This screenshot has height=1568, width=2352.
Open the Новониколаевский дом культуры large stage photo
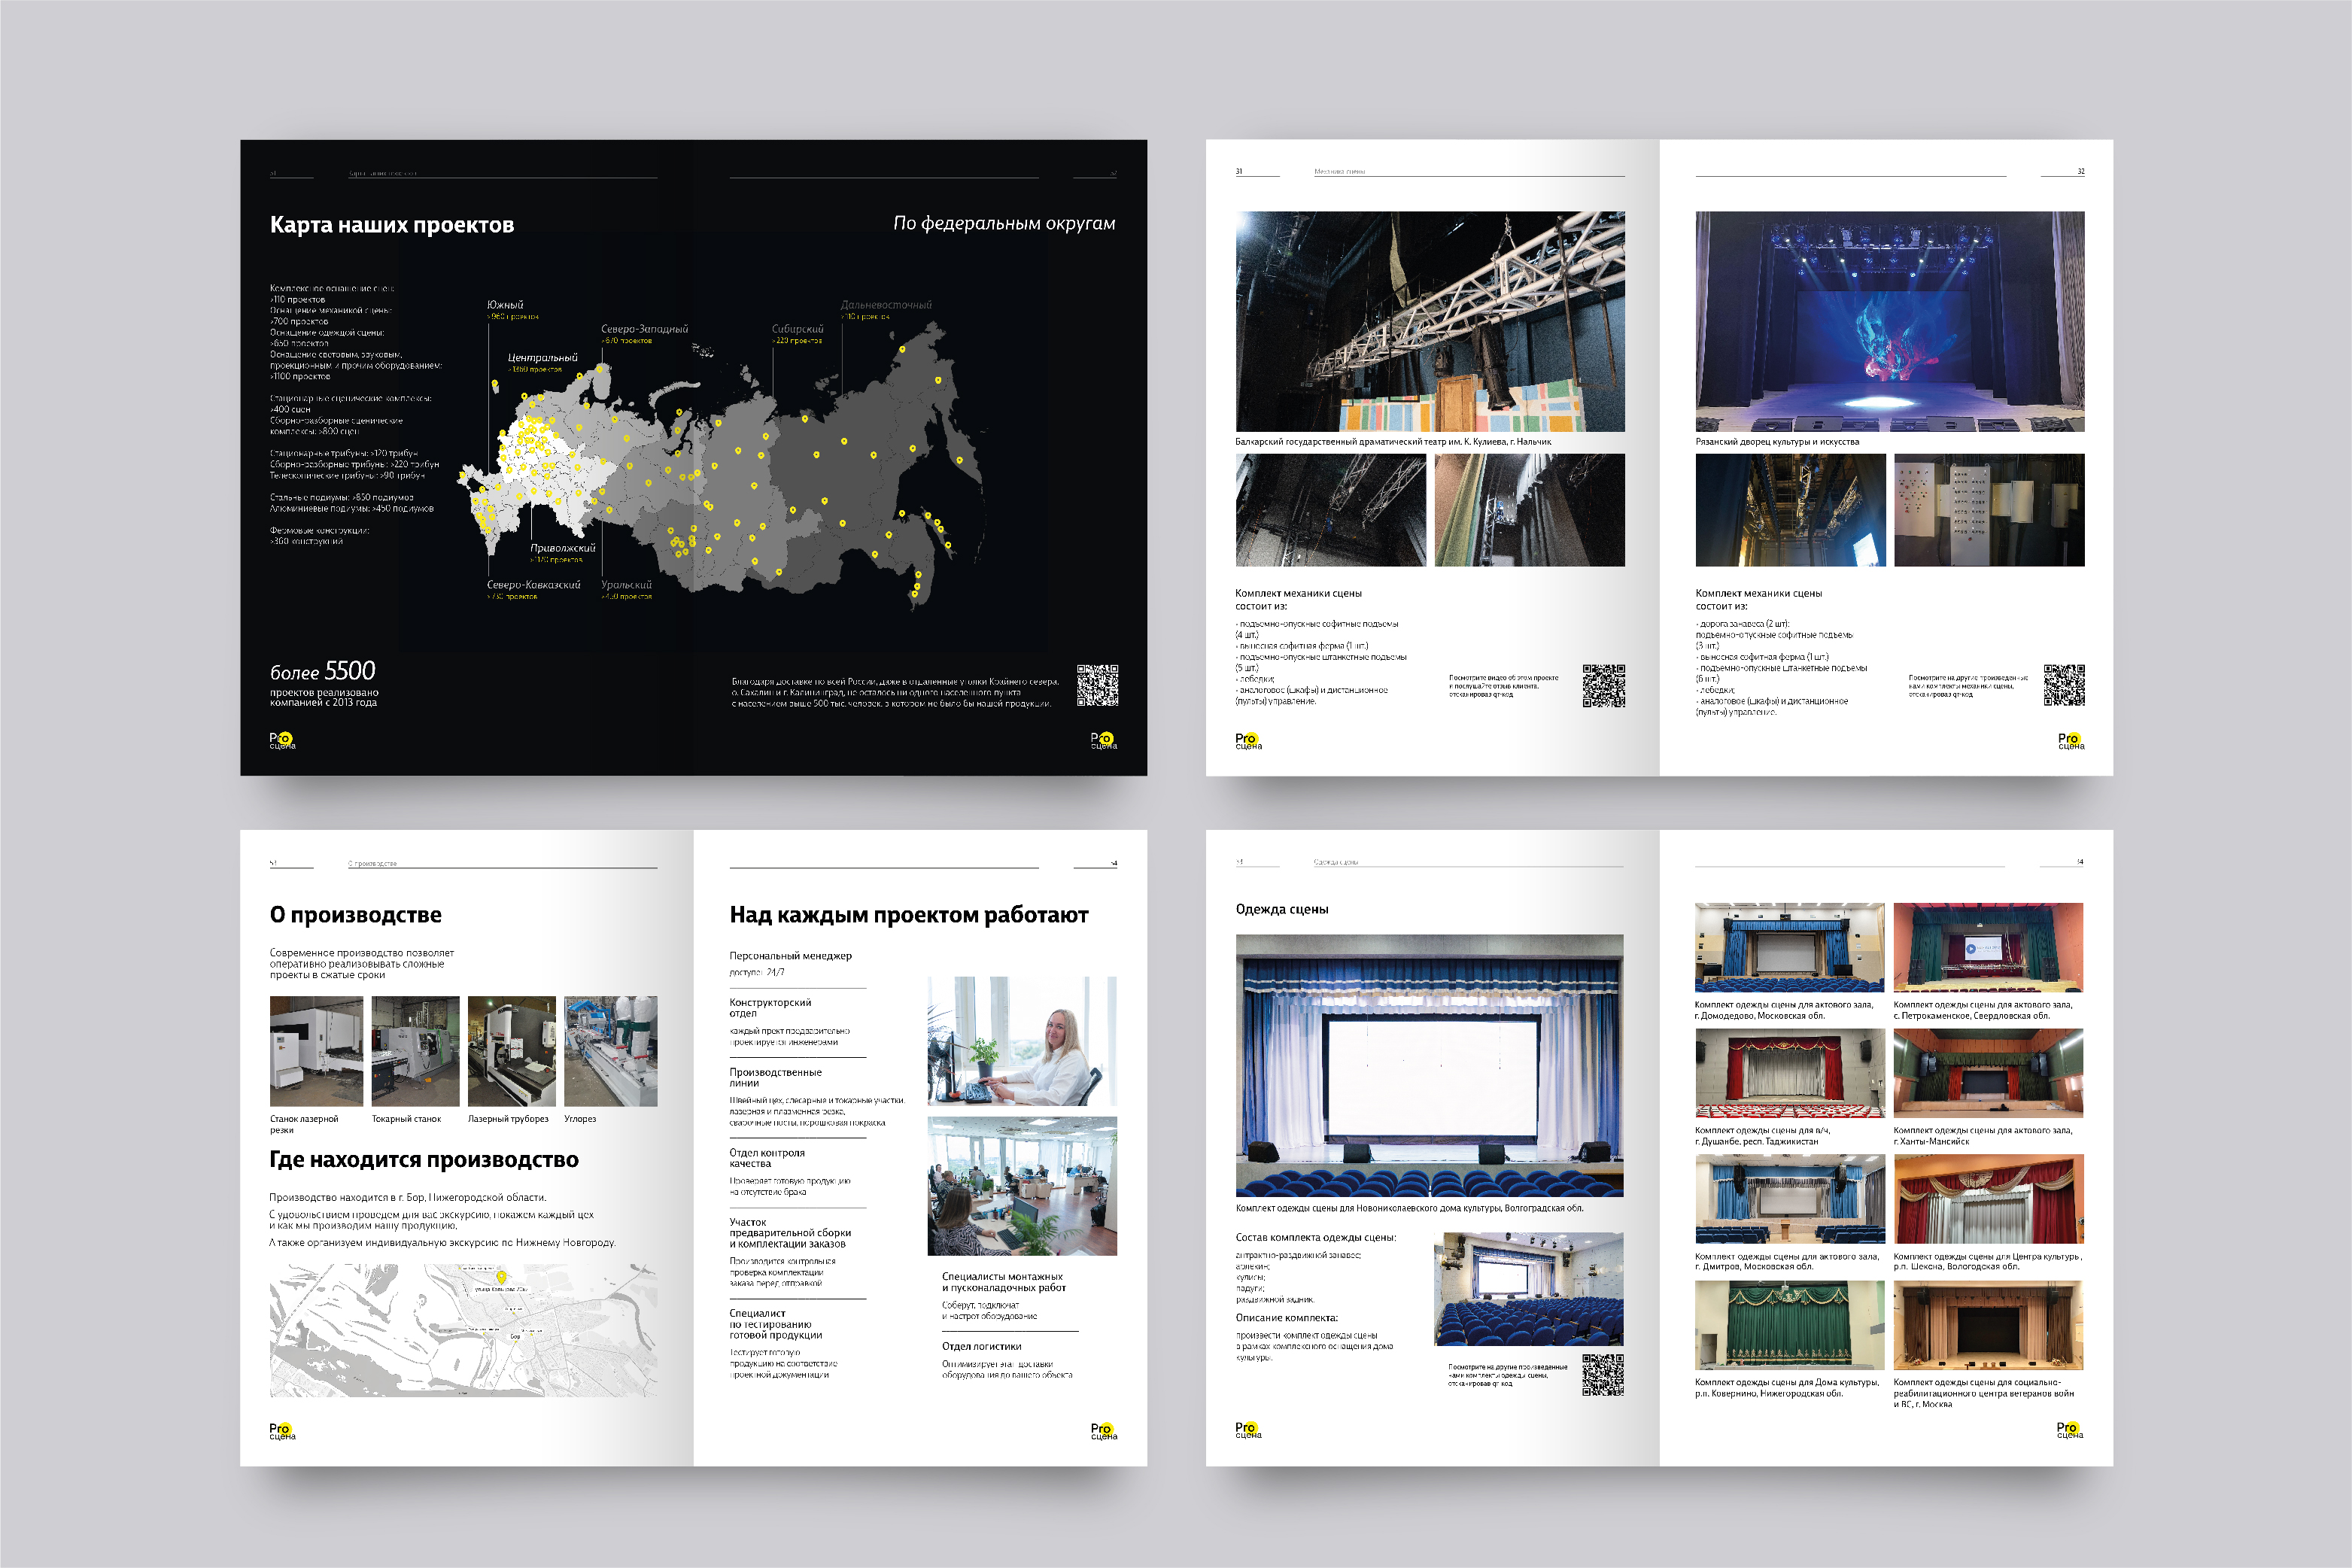(x=1429, y=1066)
